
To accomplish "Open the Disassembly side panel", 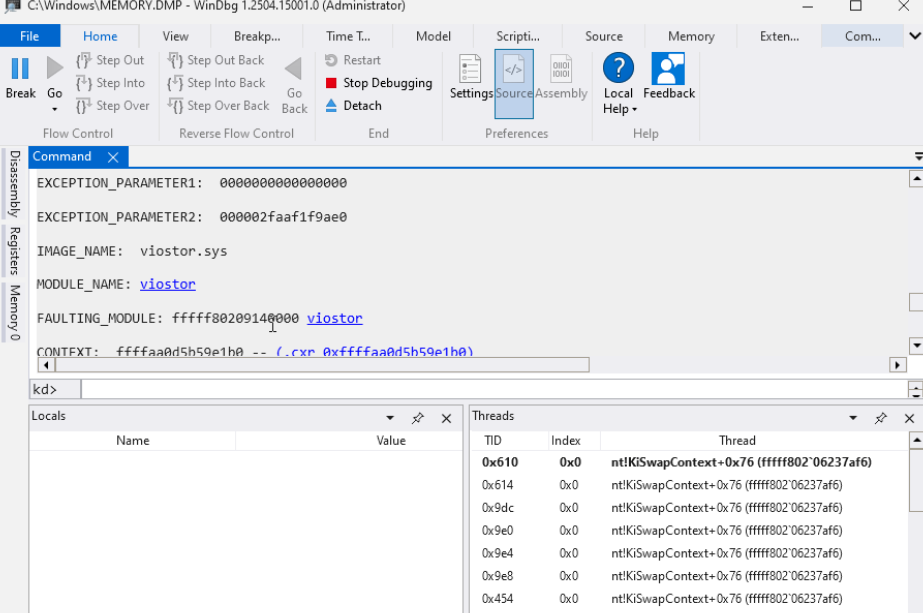I will 15,184.
